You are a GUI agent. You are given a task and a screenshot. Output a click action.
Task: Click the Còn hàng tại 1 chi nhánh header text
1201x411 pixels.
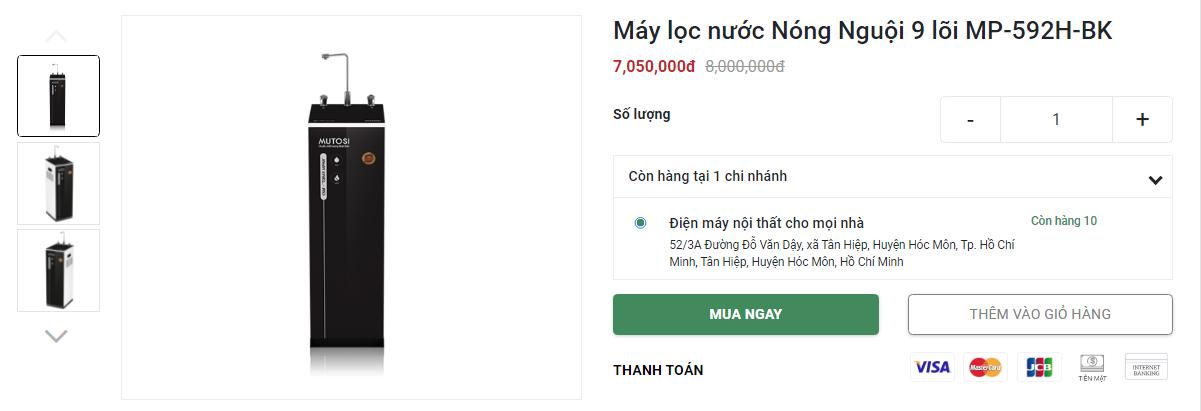point(708,176)
